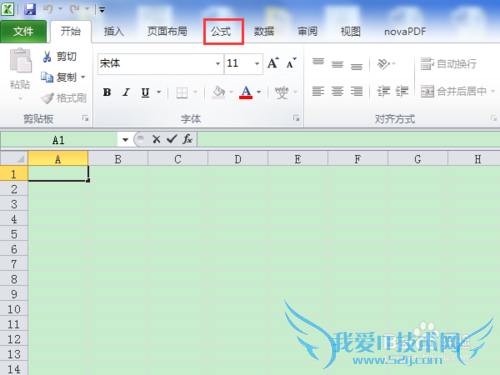The height and width of the screenshot is (375, 500).
Task: Click the formula bar input area
Action: [349, 140]
